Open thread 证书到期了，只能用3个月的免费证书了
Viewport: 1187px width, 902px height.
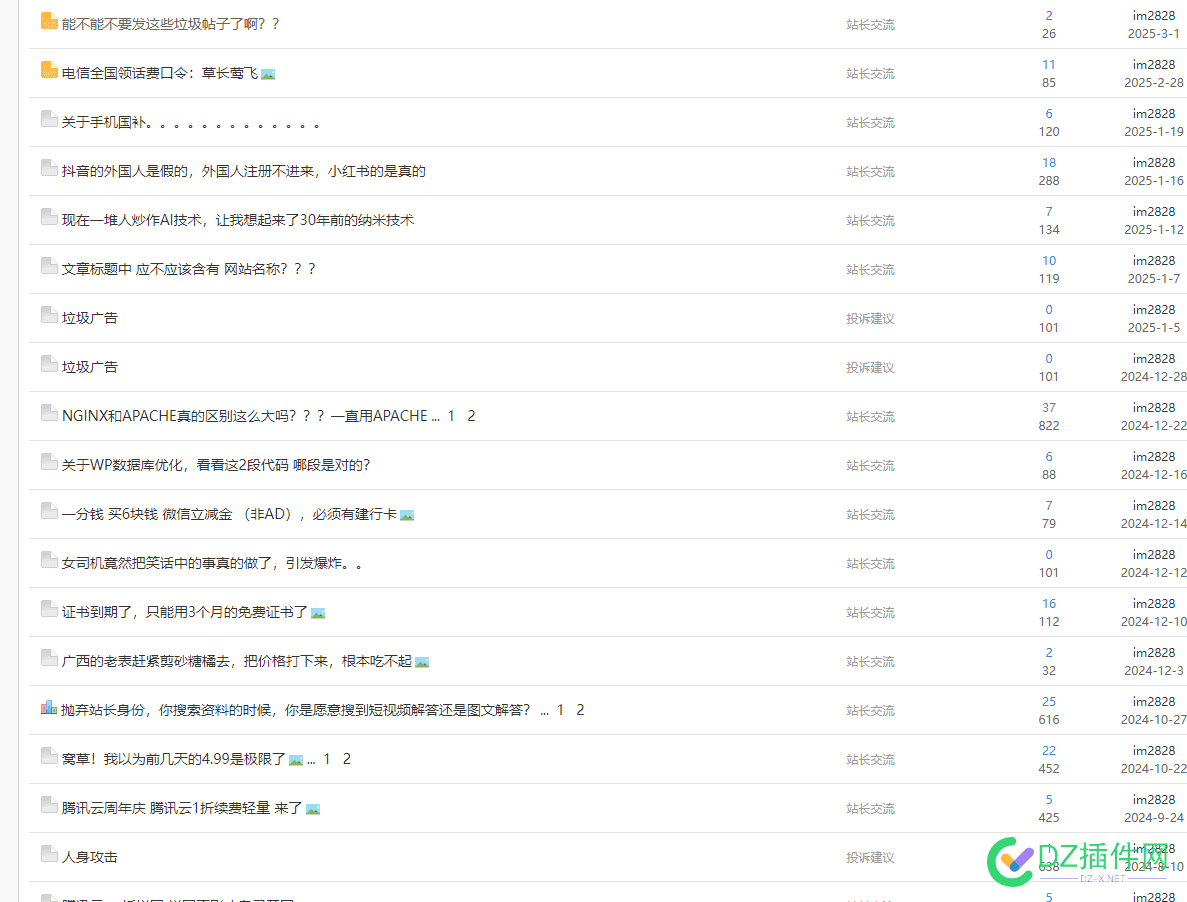pos(185,612)
